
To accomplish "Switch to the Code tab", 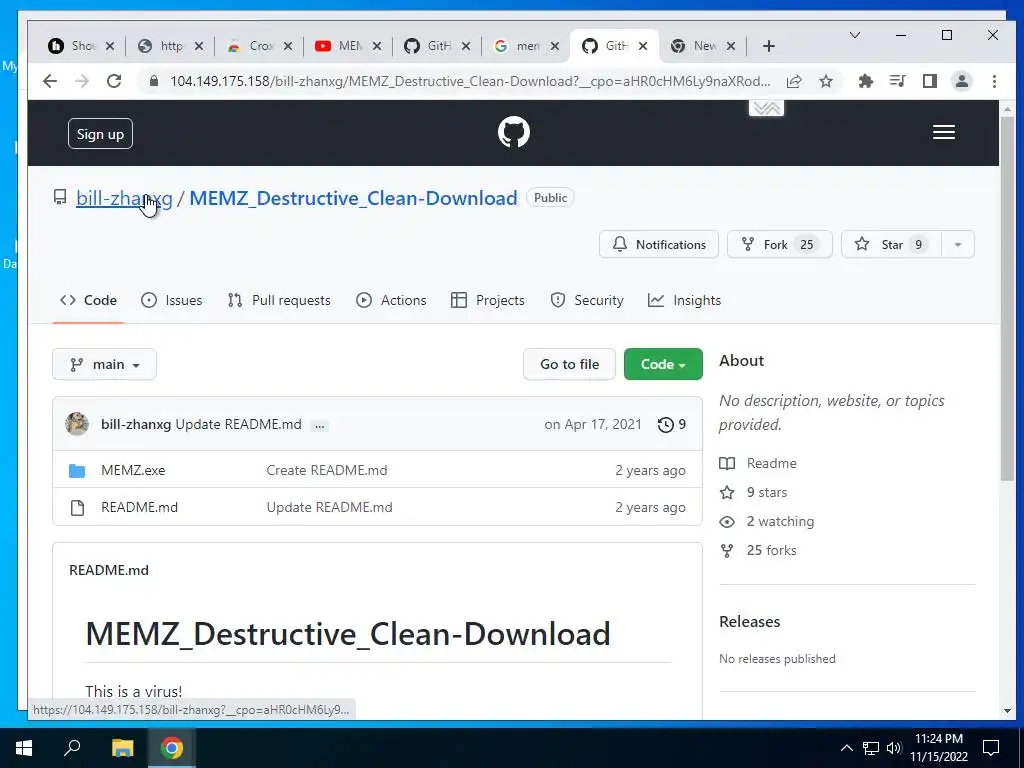I will click(x=88, y=300).
